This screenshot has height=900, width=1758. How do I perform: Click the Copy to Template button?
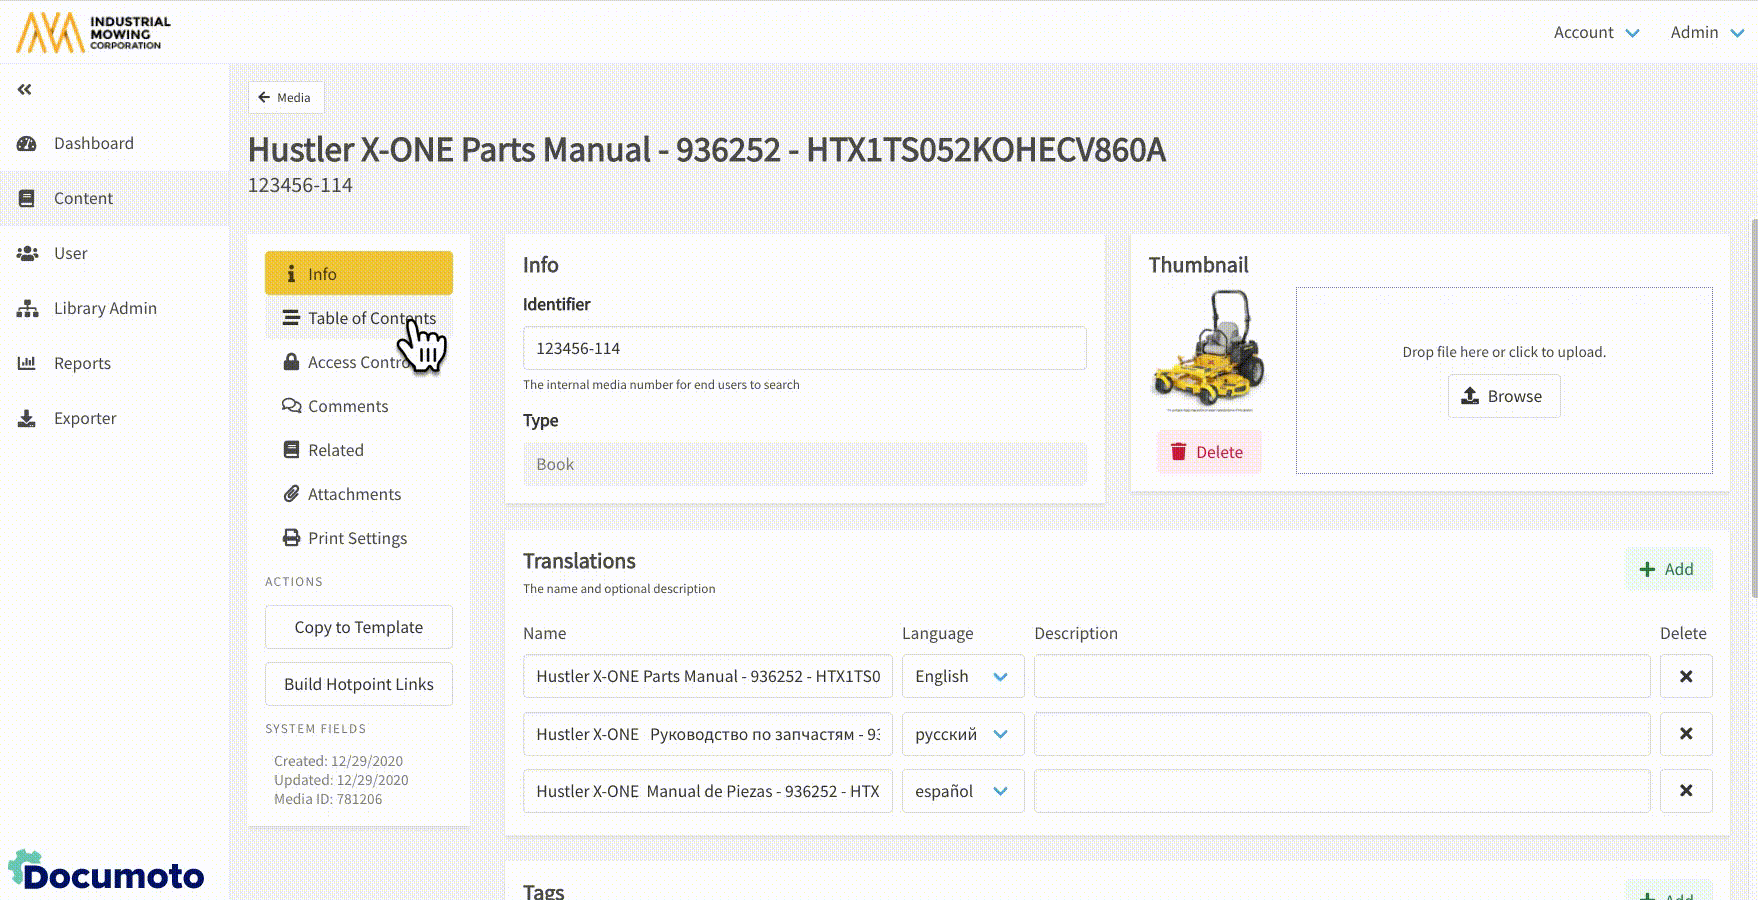(x=358, y=627)
